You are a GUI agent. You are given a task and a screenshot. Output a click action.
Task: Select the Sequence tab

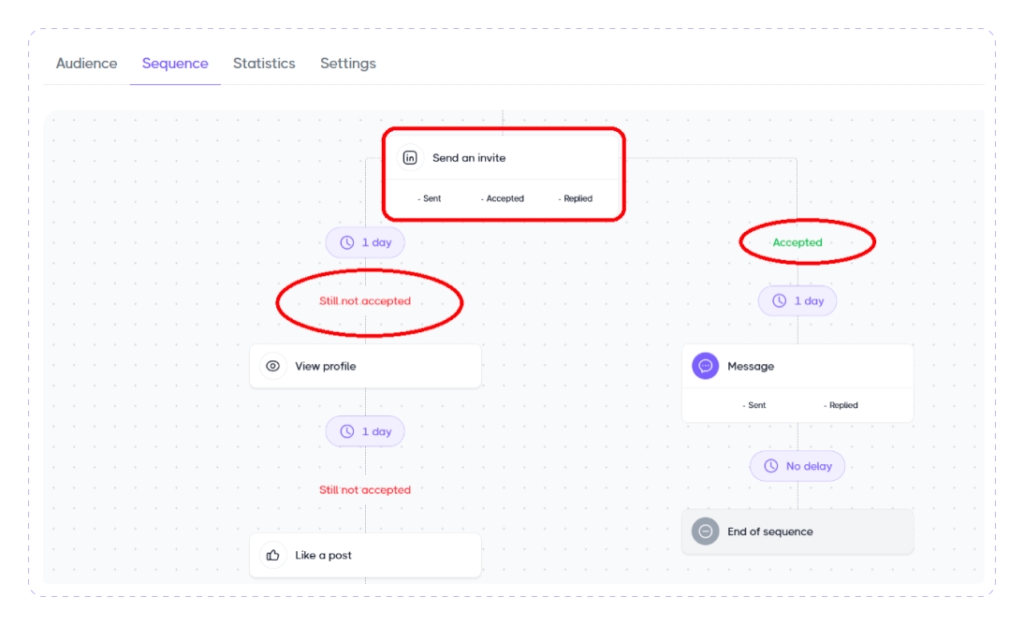coord(175,63)
